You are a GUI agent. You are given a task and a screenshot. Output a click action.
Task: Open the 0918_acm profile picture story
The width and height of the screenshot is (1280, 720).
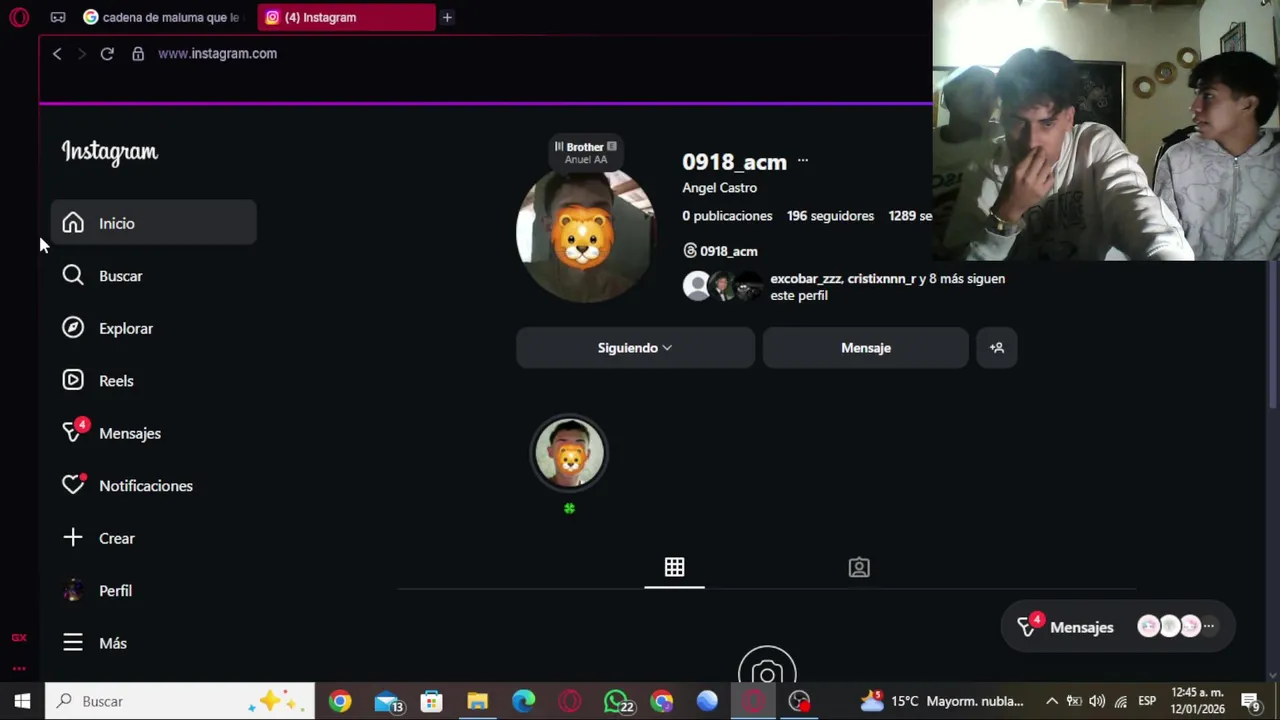point(585,236)
